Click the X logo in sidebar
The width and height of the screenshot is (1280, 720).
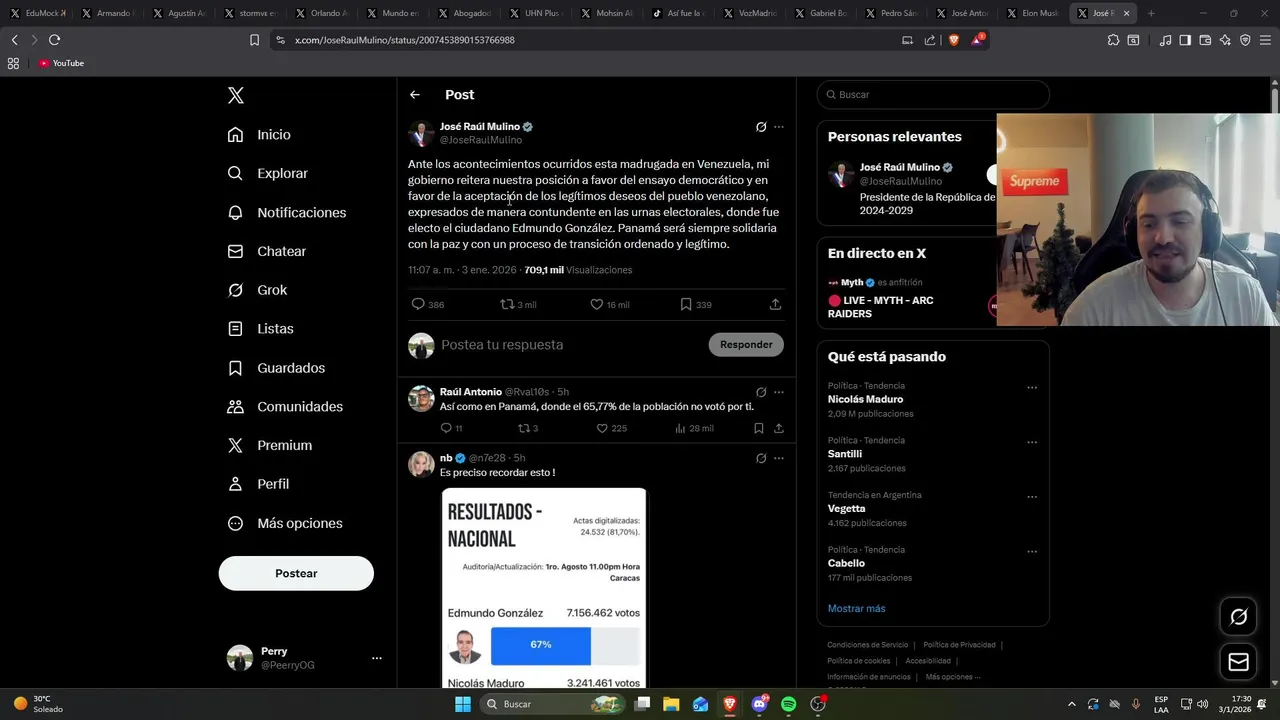tap(236, 95)
